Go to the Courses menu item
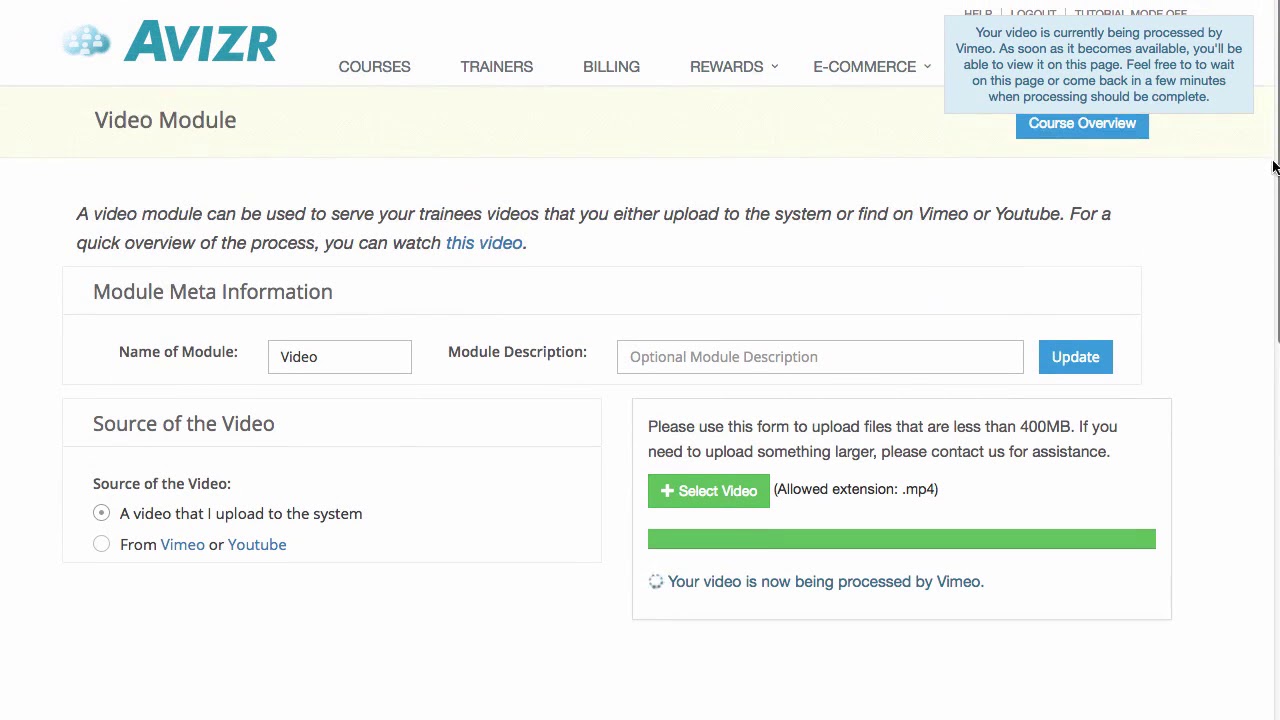The width and height of the screenshot is (1280, 720). click(374, 67)
